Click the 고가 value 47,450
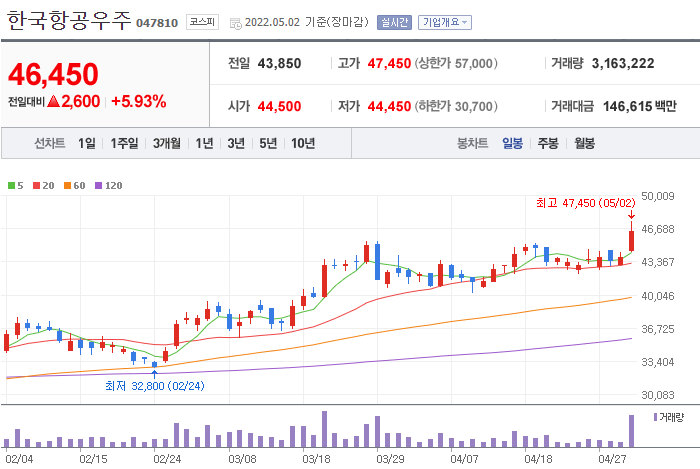700x469 pixels. pos(389,63)
